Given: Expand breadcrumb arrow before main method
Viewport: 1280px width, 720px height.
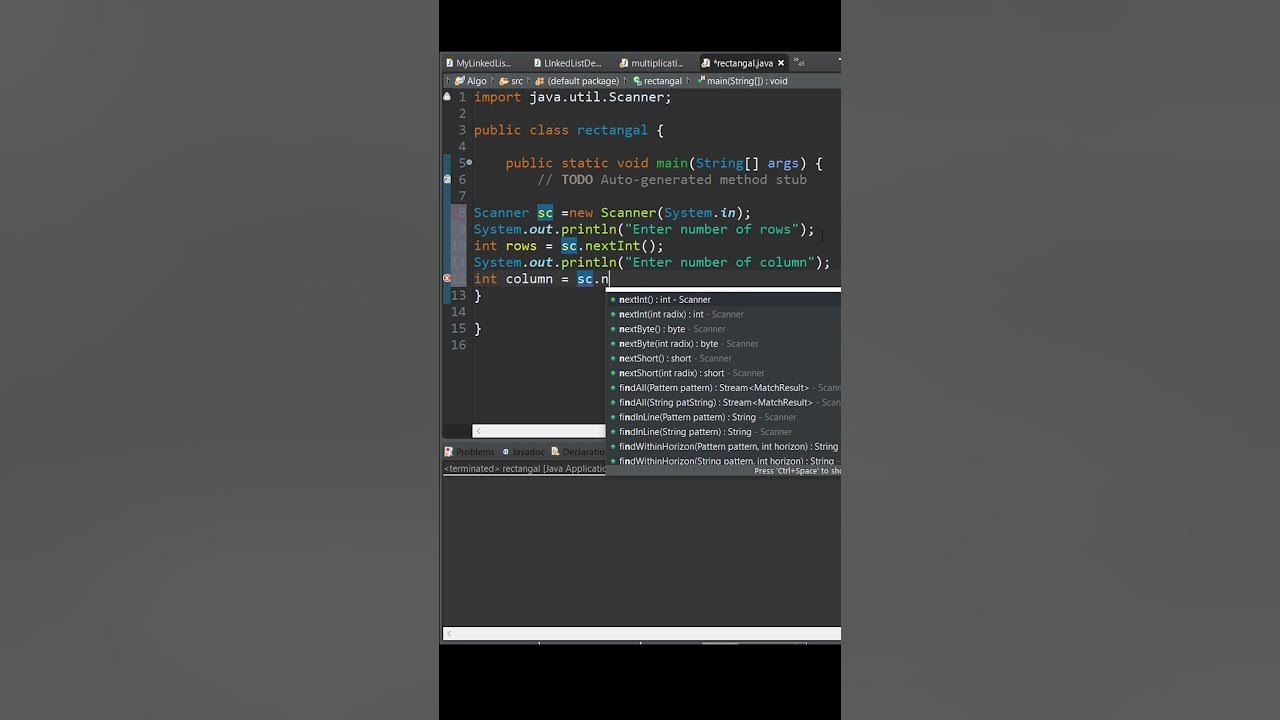Looking at the screenshot, I should [690, 81].
